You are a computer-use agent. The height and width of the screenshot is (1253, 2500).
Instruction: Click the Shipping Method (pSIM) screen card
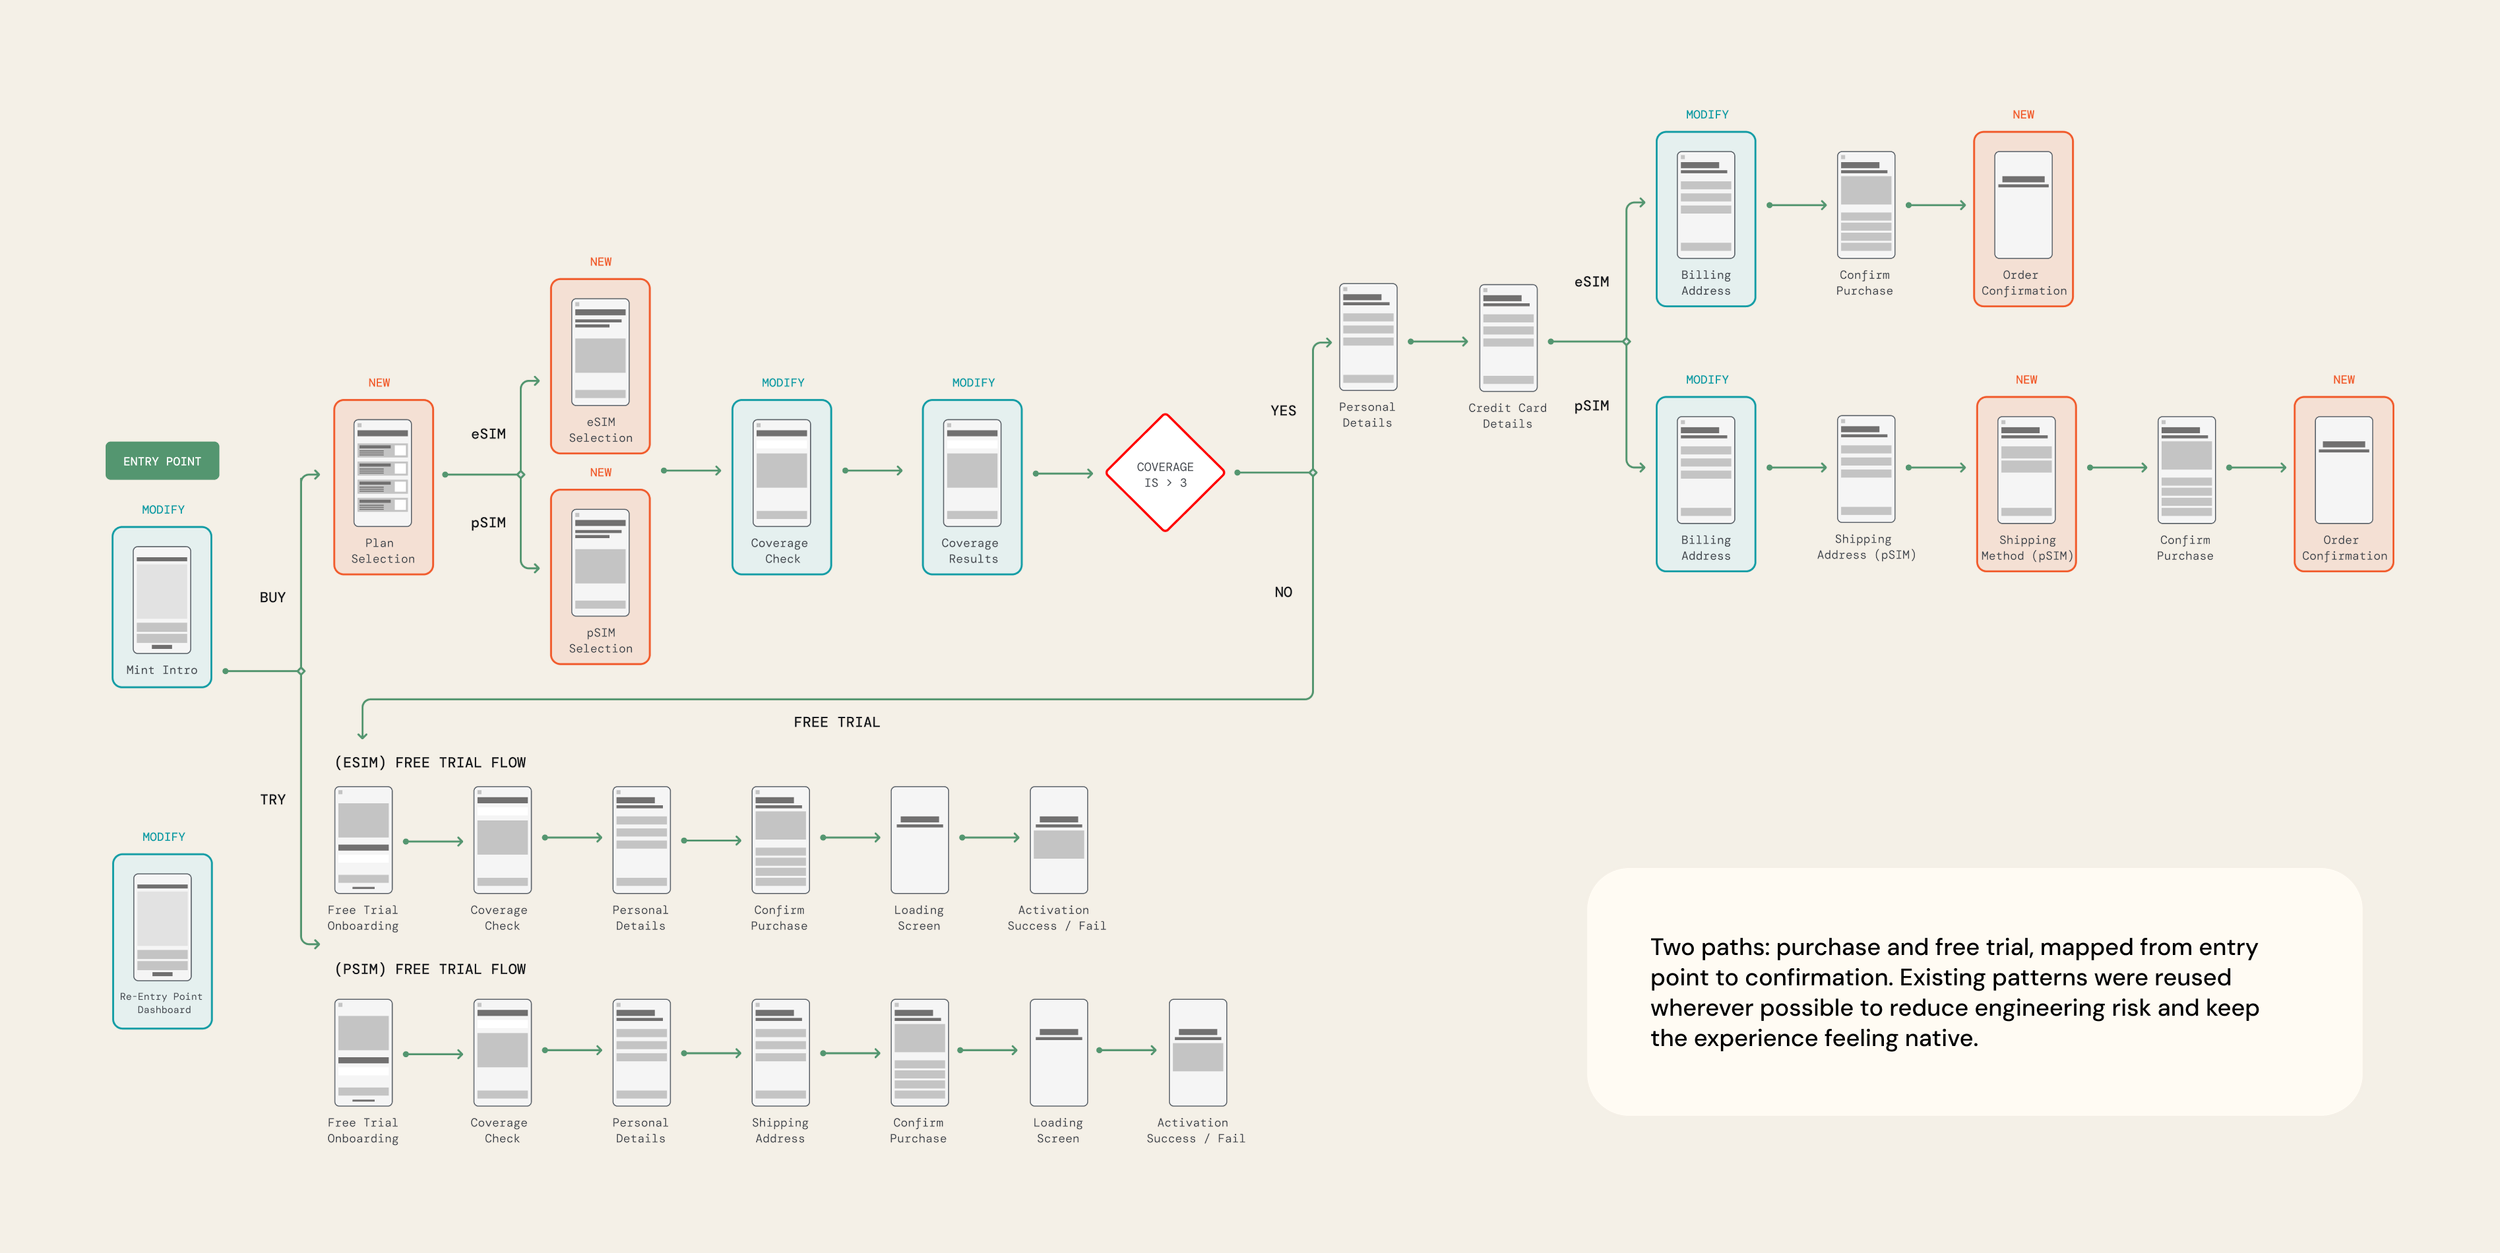pyautogui.click(x=2026, y=483)
